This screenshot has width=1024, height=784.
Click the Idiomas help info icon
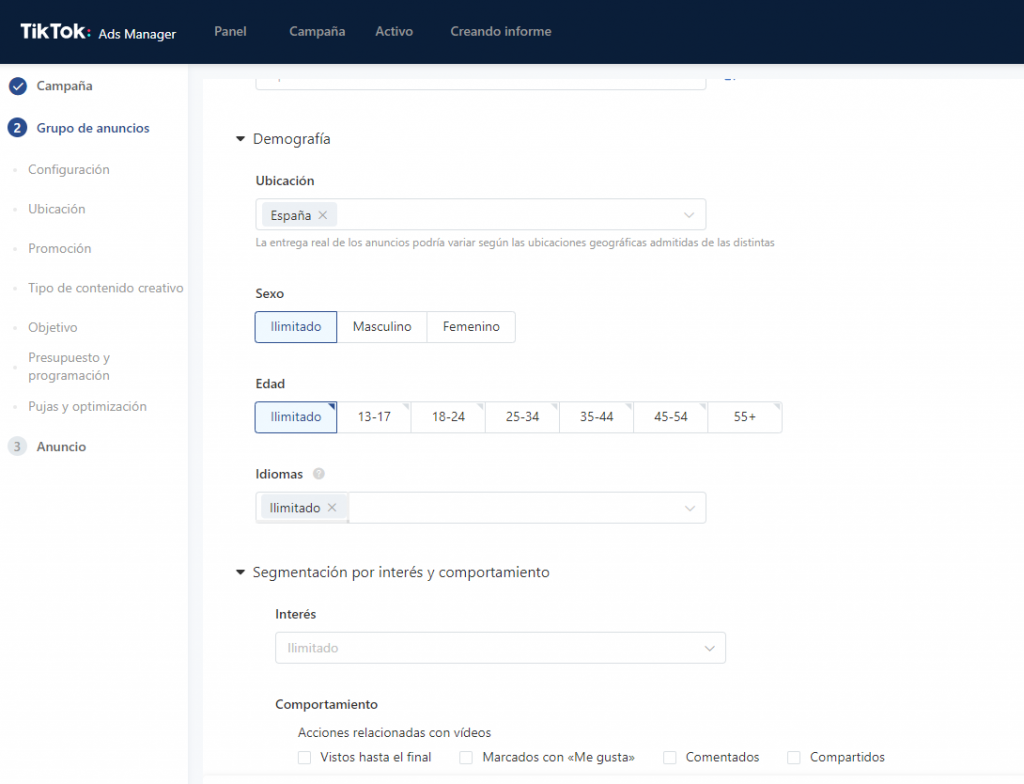pos(319,474)
